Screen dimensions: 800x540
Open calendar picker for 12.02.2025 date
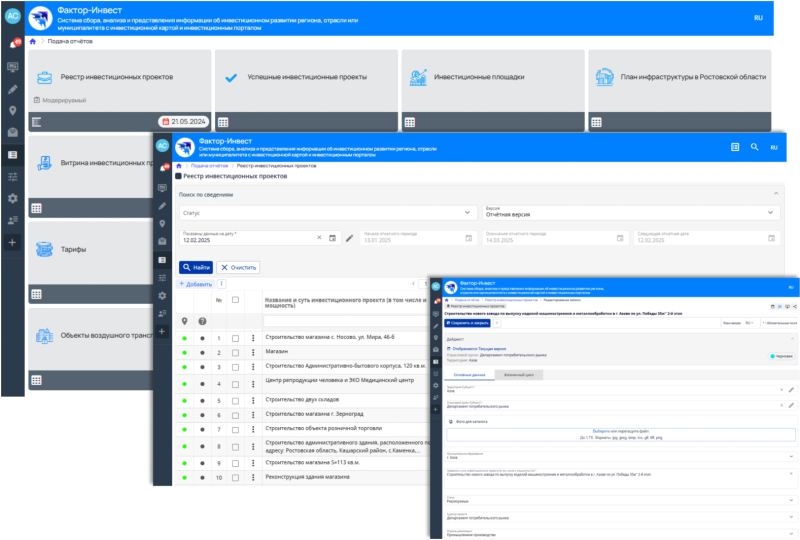coord(333,238)
